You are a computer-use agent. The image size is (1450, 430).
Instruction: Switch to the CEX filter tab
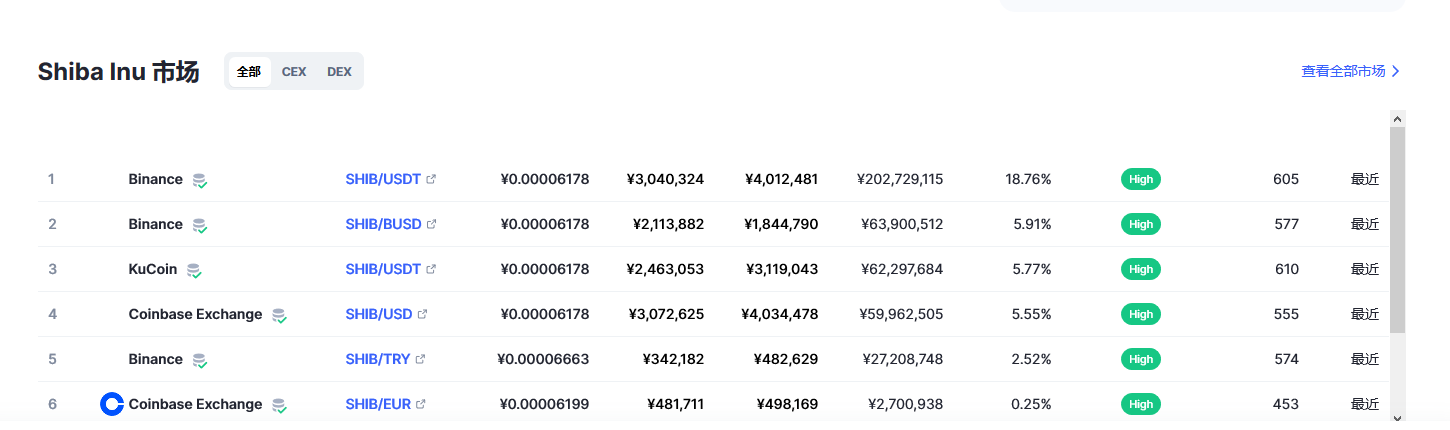pyautogui.click(x=294, y=72)
